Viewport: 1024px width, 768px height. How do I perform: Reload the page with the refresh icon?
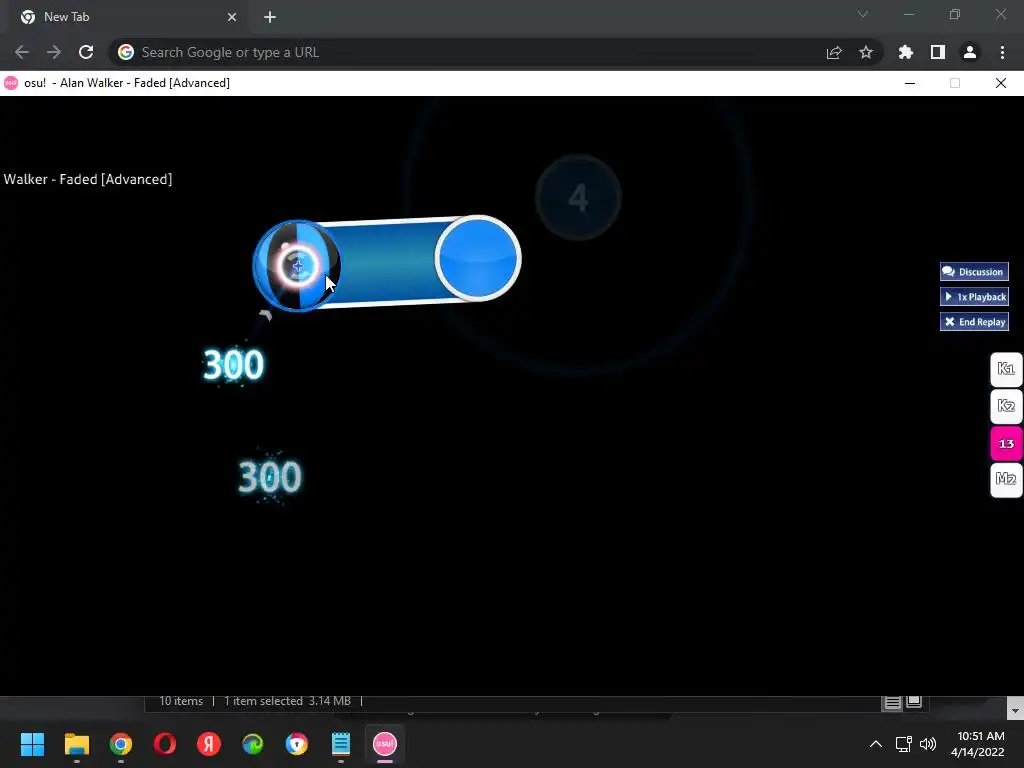[86, 52]
